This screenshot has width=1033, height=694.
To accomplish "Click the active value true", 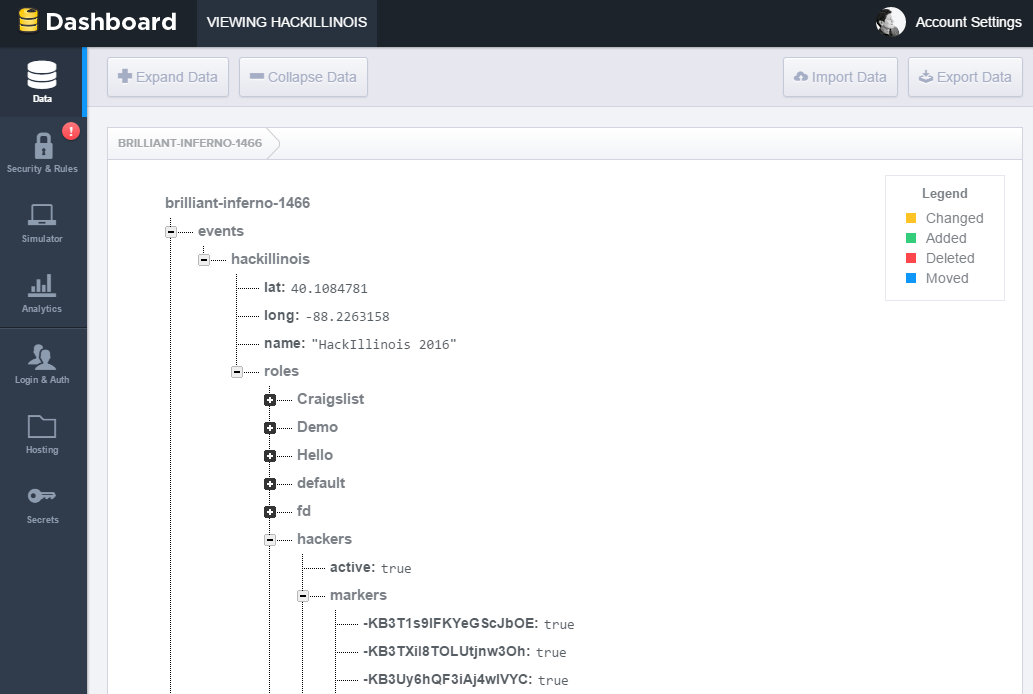I will point(396,568).
